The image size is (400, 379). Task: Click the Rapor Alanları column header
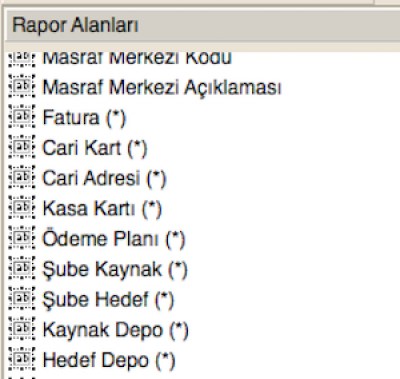pos(203,26)
